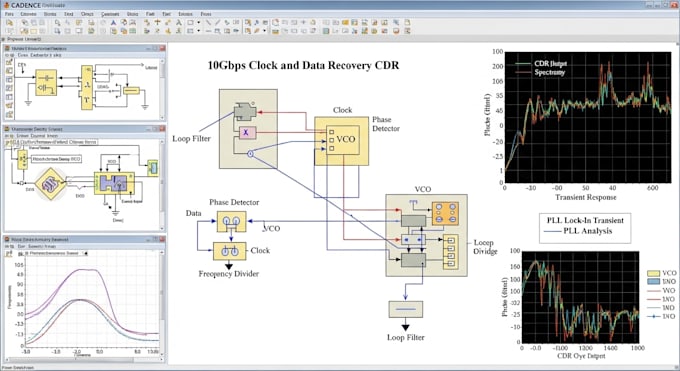Click the 'Loeep Dividge' label beside the VCO module

(x=485, y=247)
